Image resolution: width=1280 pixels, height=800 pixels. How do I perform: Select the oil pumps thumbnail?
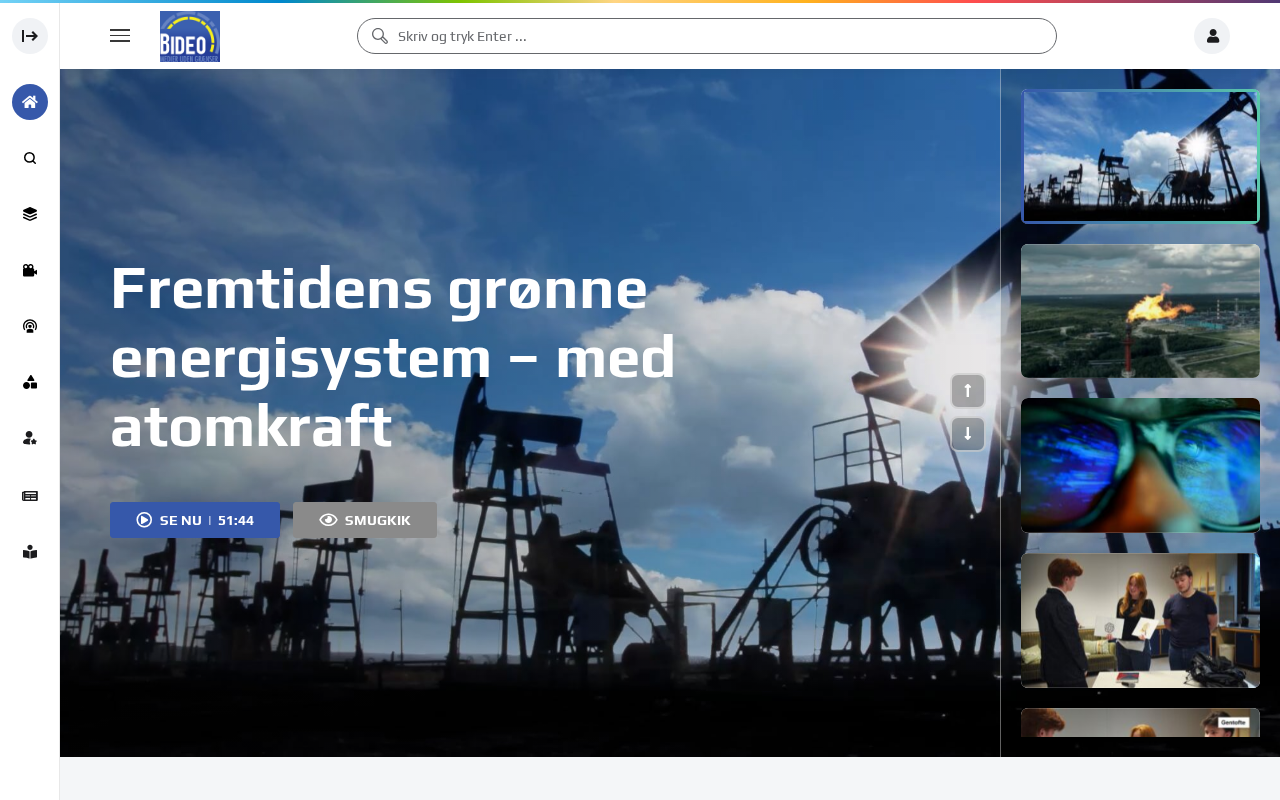(x=1140, y=156)
